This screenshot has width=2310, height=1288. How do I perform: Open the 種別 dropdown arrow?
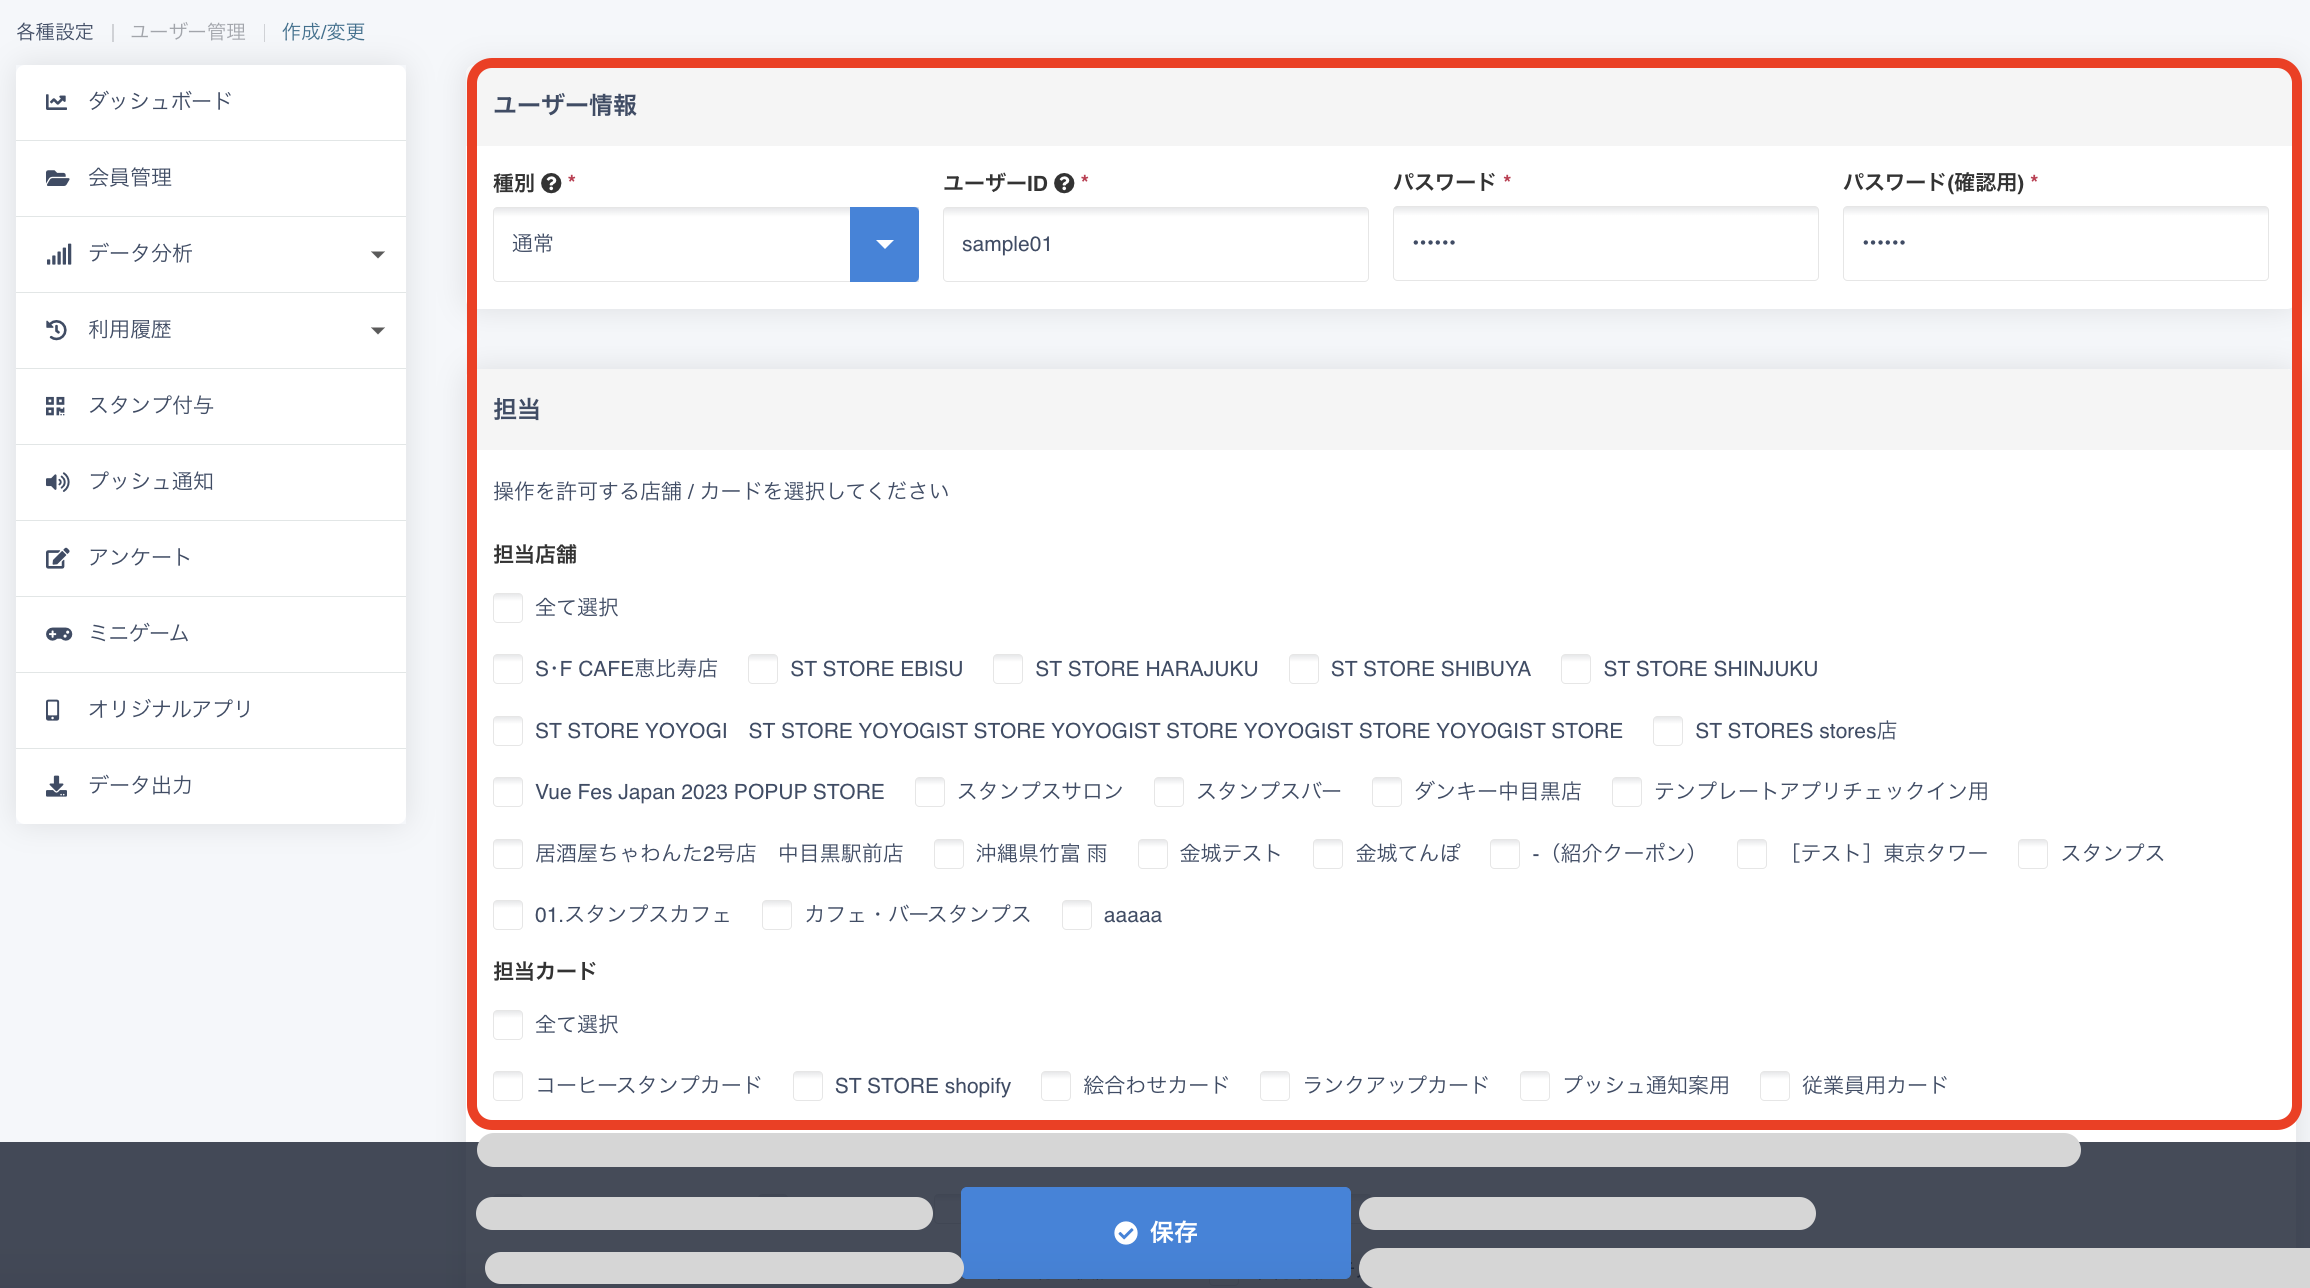[884, 244]
